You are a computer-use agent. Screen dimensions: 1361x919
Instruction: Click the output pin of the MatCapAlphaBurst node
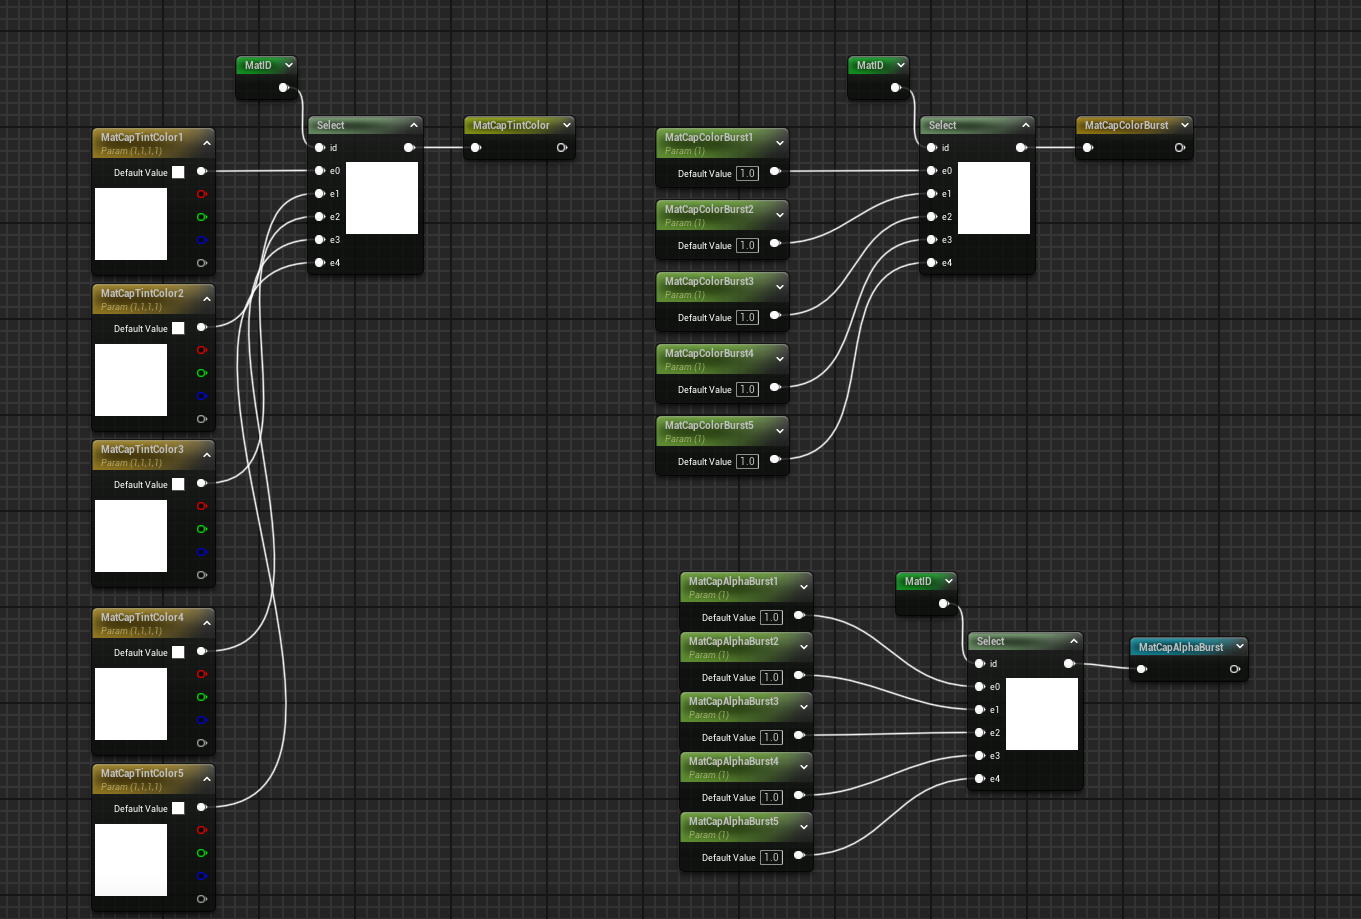pyautogui.click(x=1235, y=669)
